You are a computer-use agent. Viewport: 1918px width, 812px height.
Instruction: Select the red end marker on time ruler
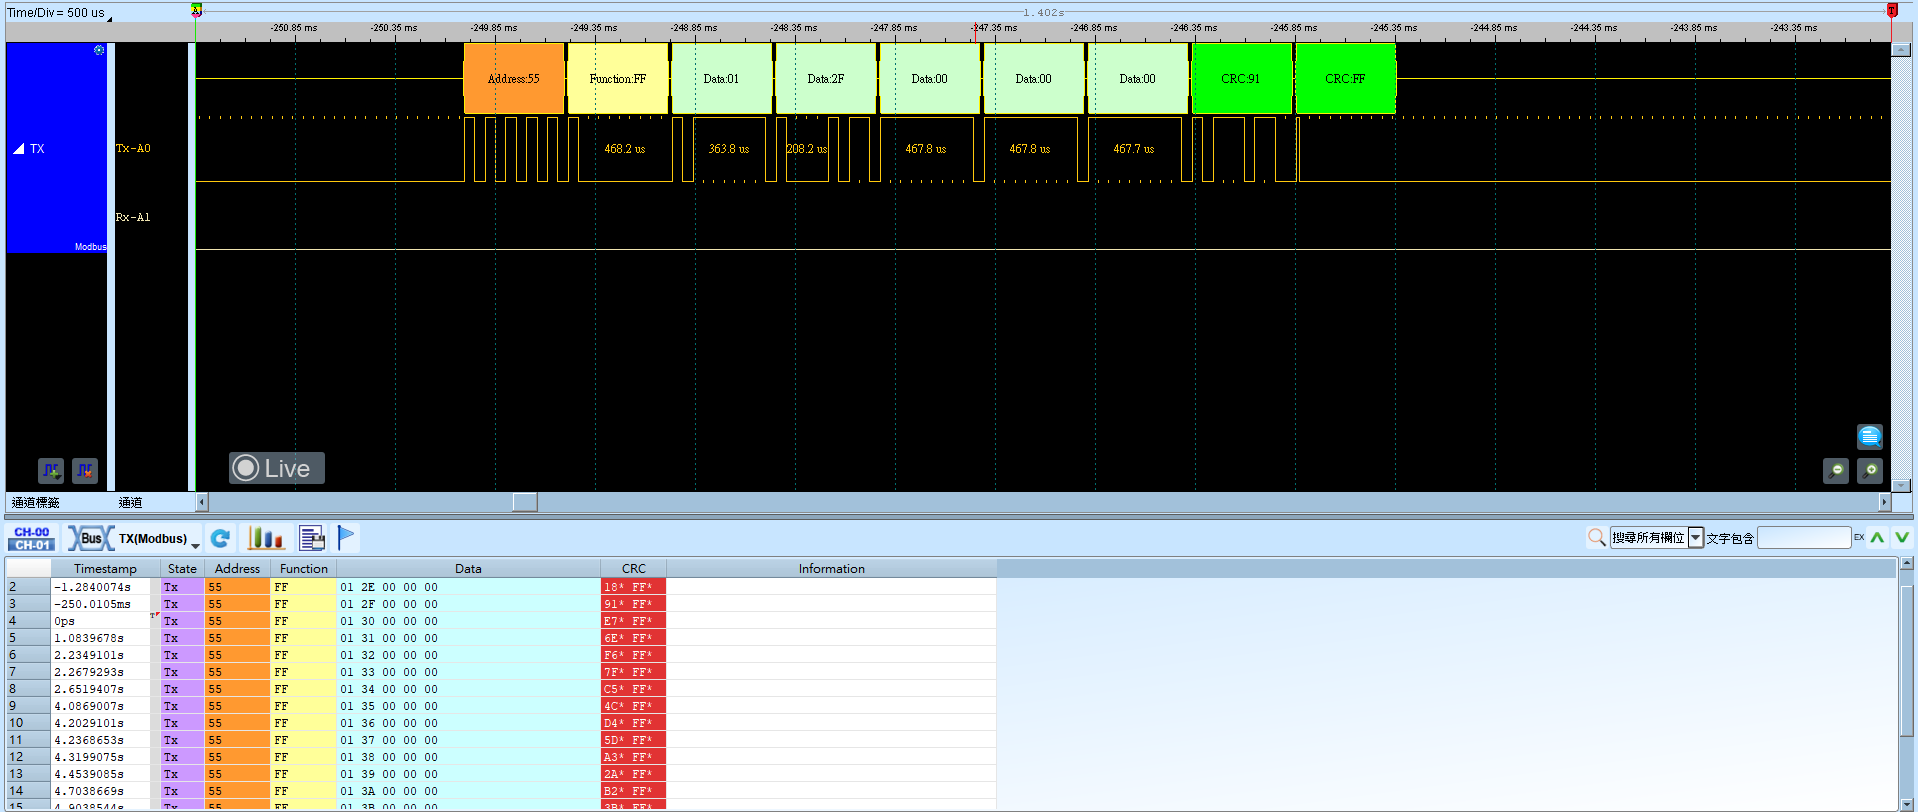1892,10
